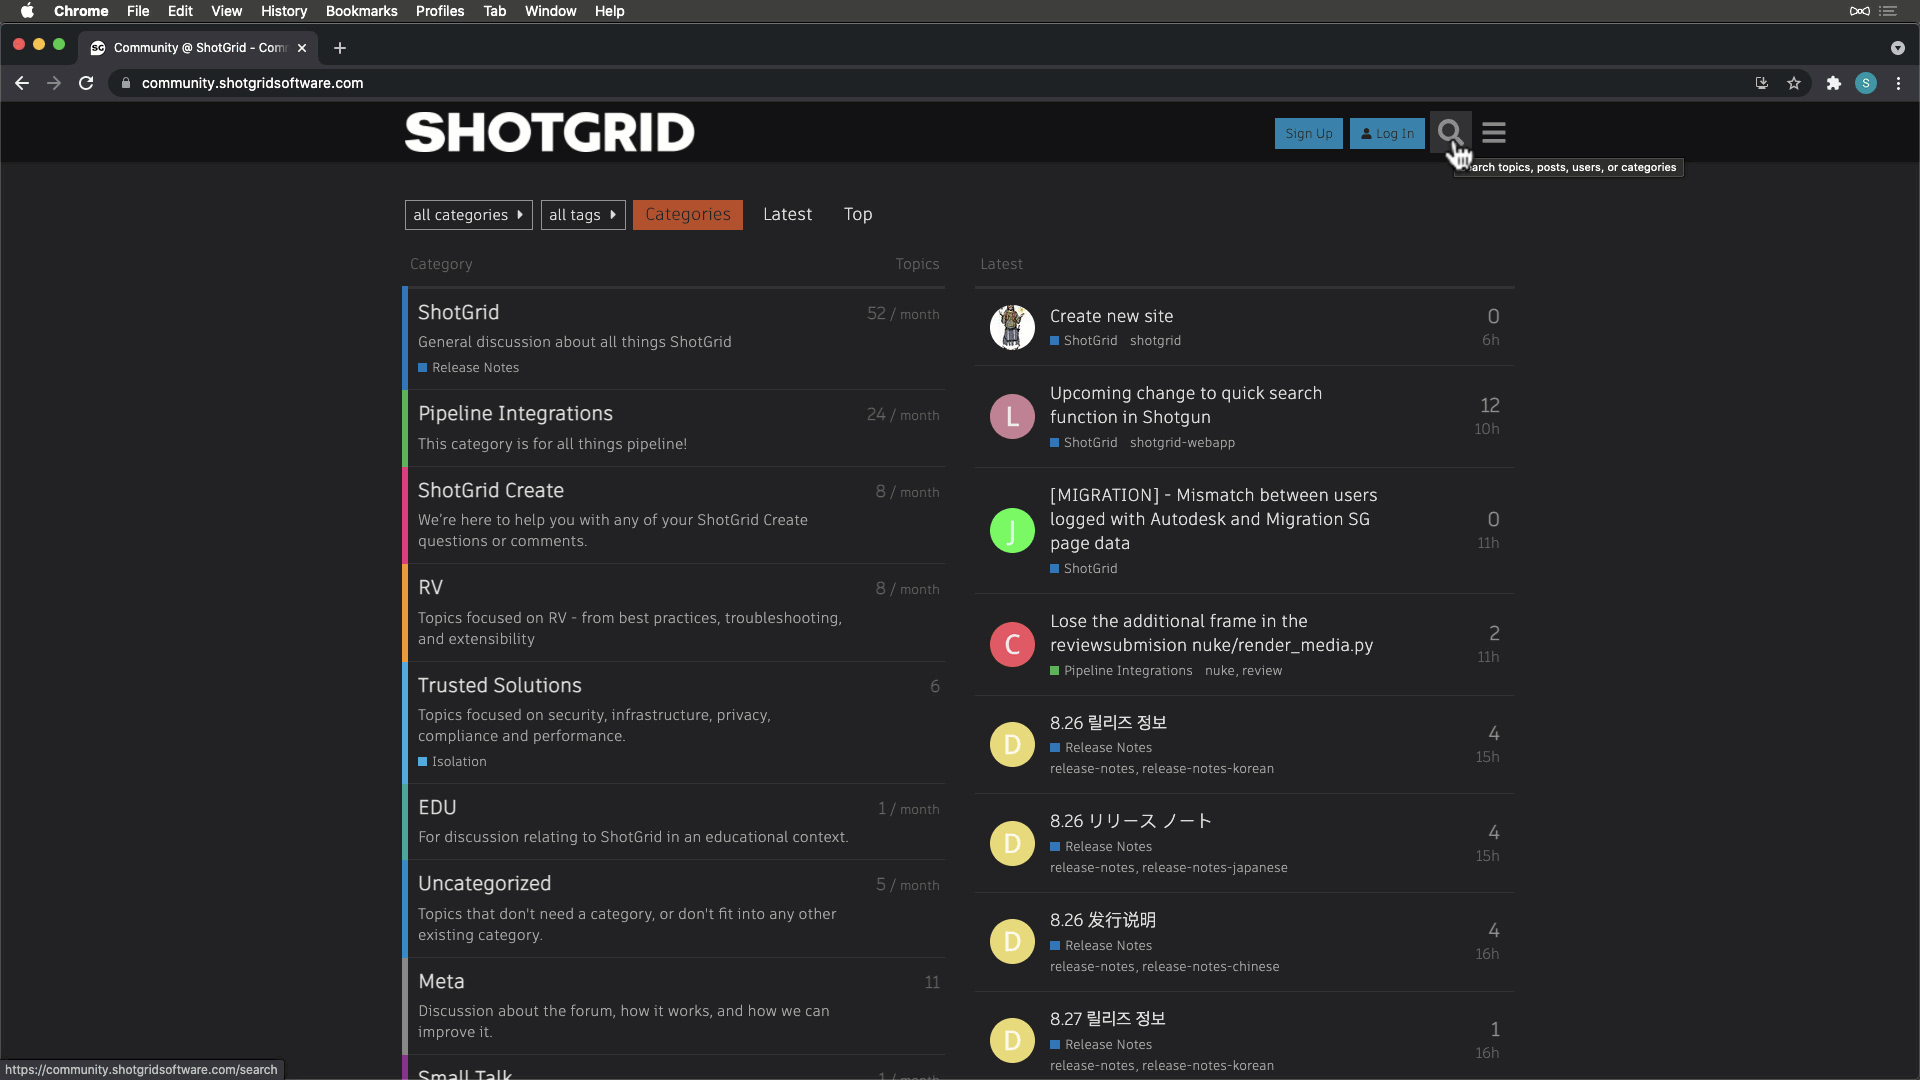Click the Log In button
The height and width of the screenshot is (1080, 1920).
click(x=1387, y=133)
